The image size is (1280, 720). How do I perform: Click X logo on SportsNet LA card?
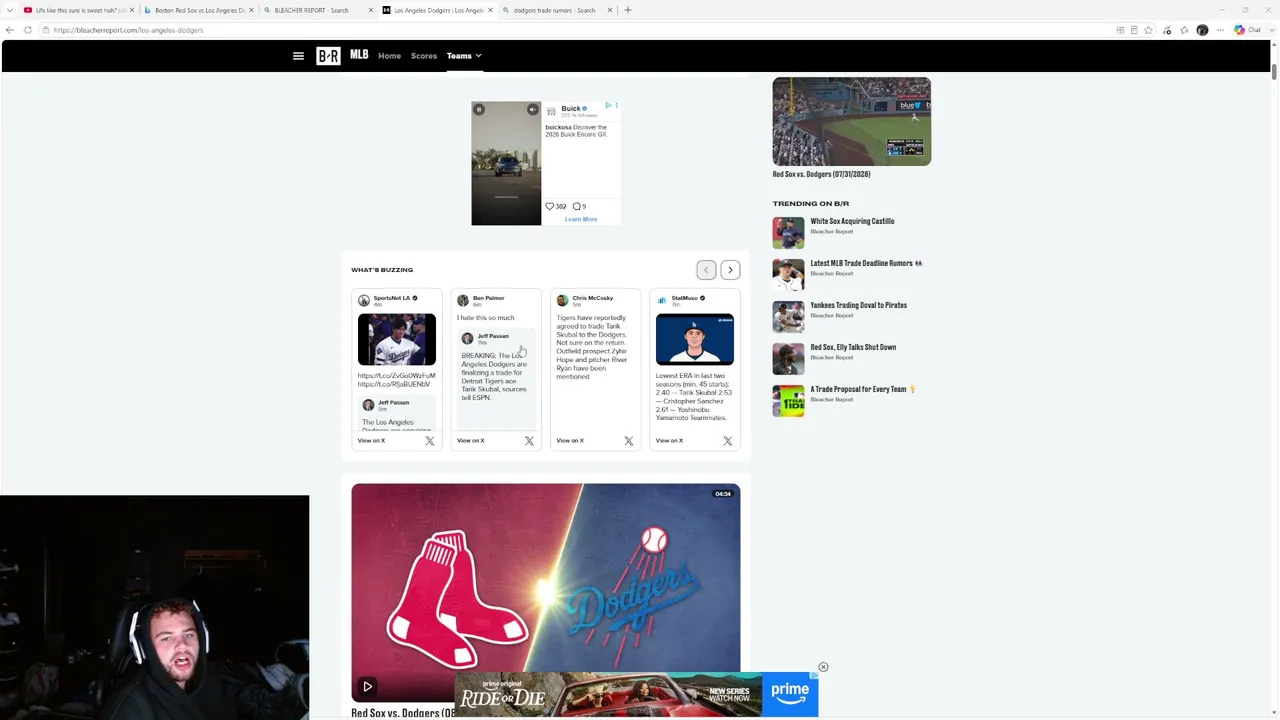click(x=430, y=440)
